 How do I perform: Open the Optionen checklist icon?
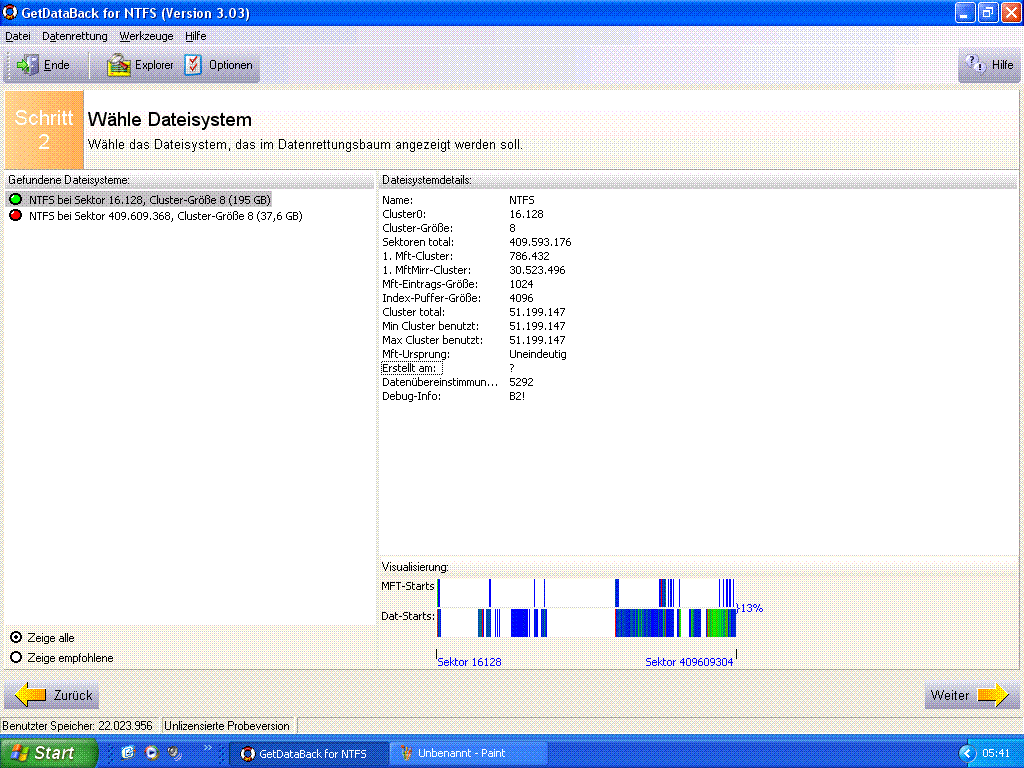(x=193, y=65)
